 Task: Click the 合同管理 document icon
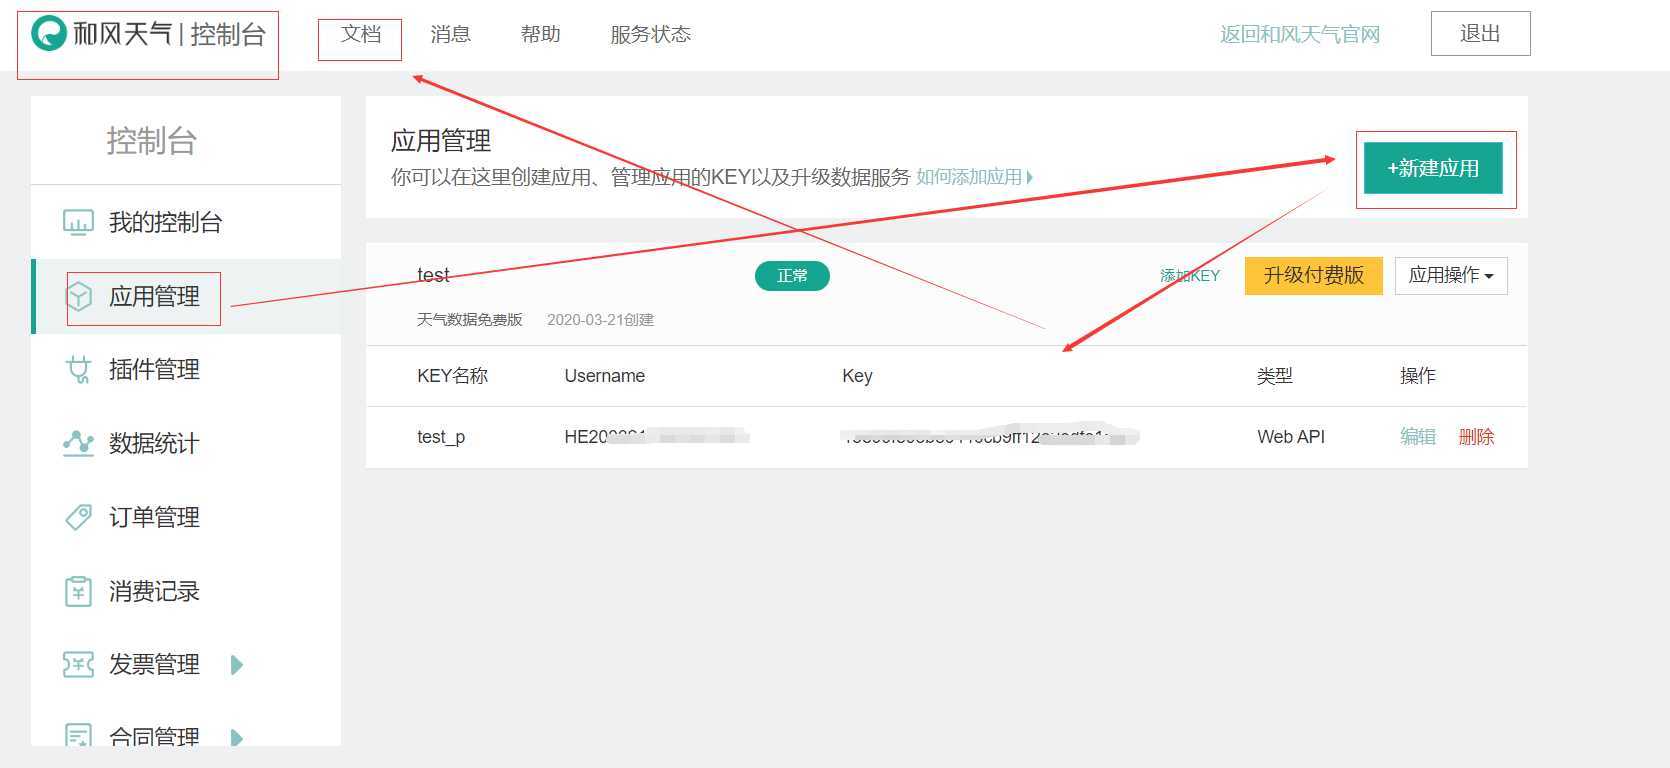pyautogui.click(x=78, y=735)
